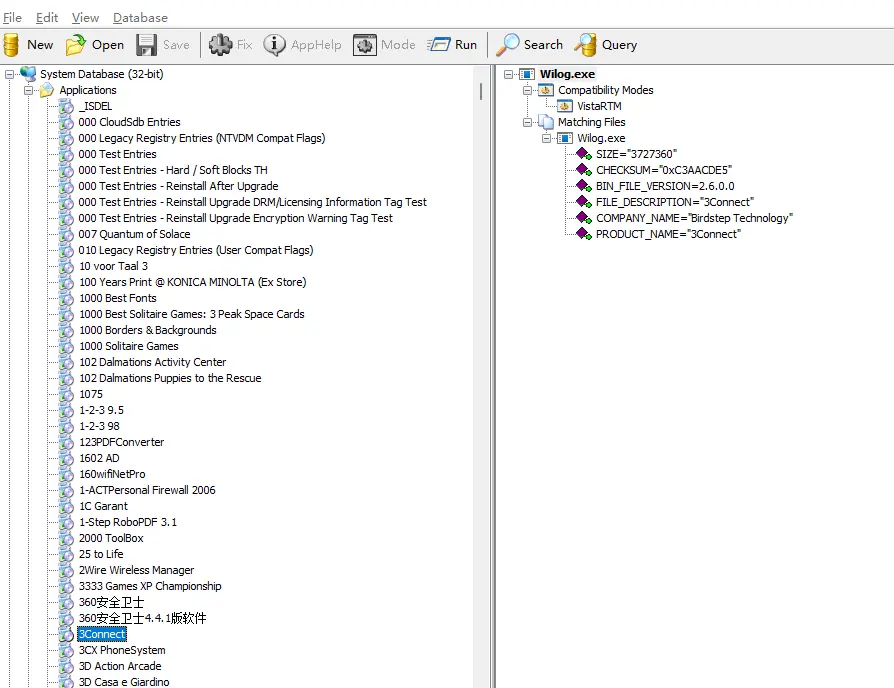Click the COMPANY_NAME attribute icon
Image resolution: width=894 pixels, height=688 pixels.
click(584, 218)
